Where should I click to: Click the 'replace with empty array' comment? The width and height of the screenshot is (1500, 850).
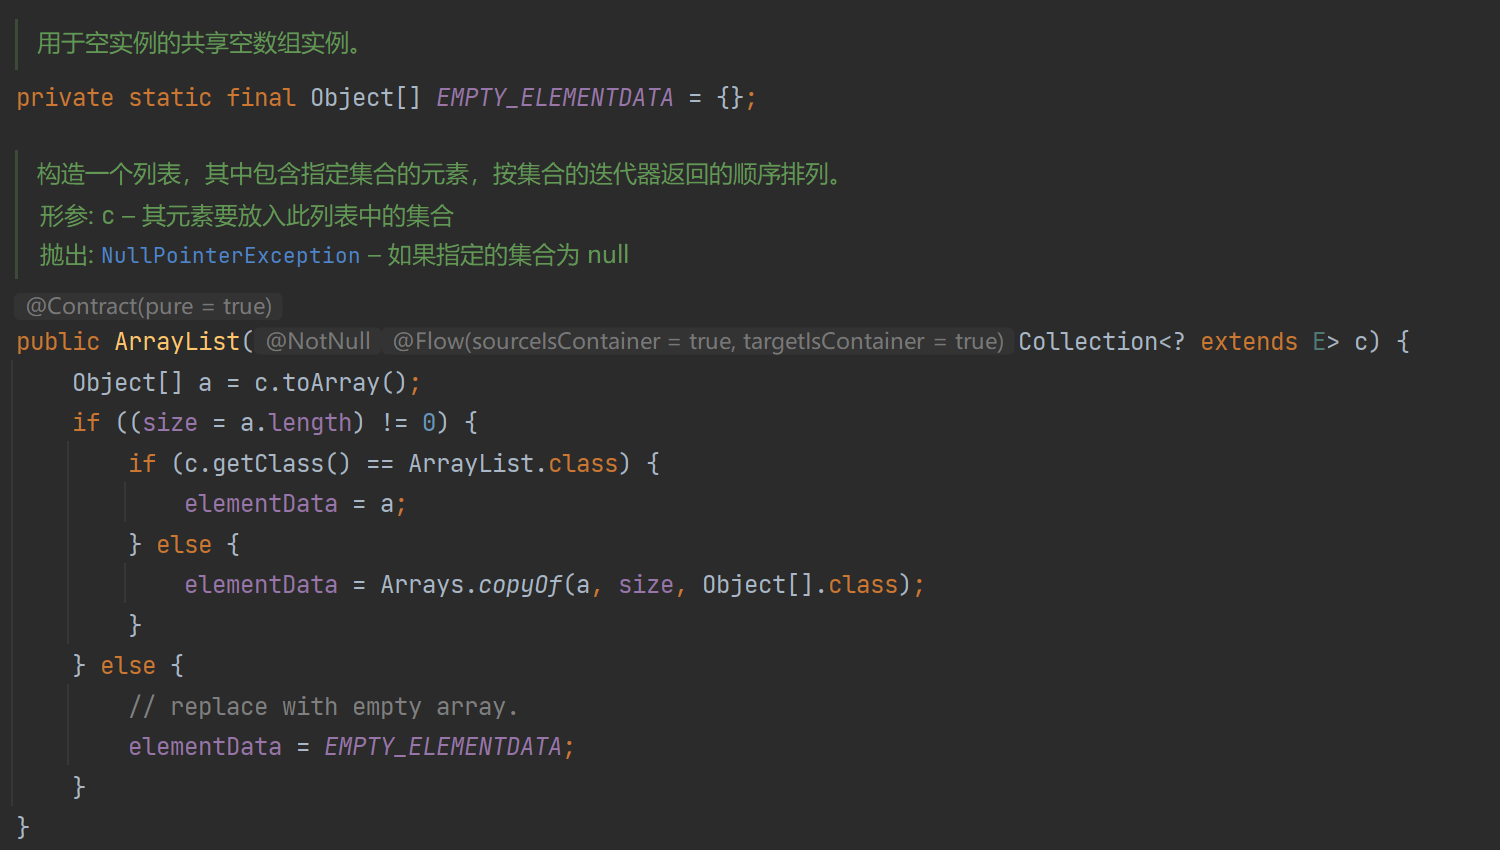coord(323,706)
